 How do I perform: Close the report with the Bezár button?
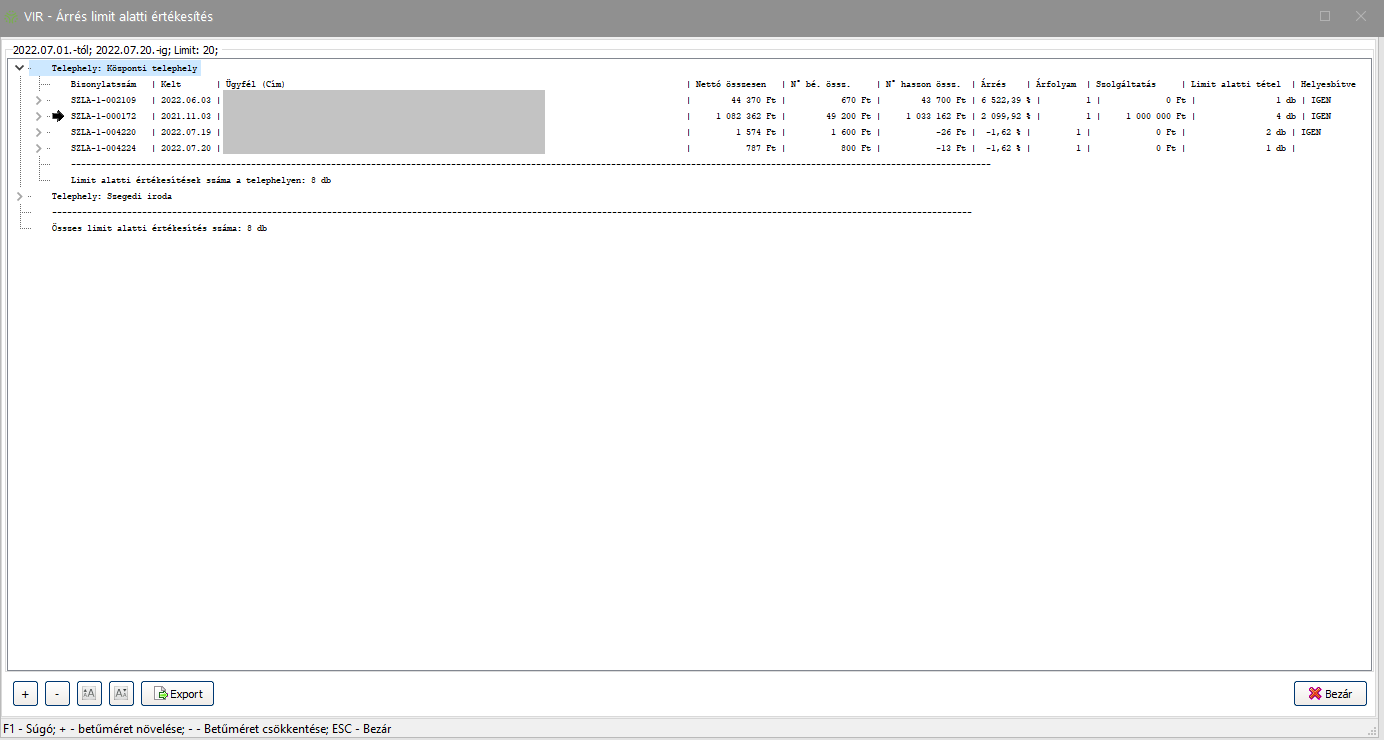click(x=1330, y=694)
